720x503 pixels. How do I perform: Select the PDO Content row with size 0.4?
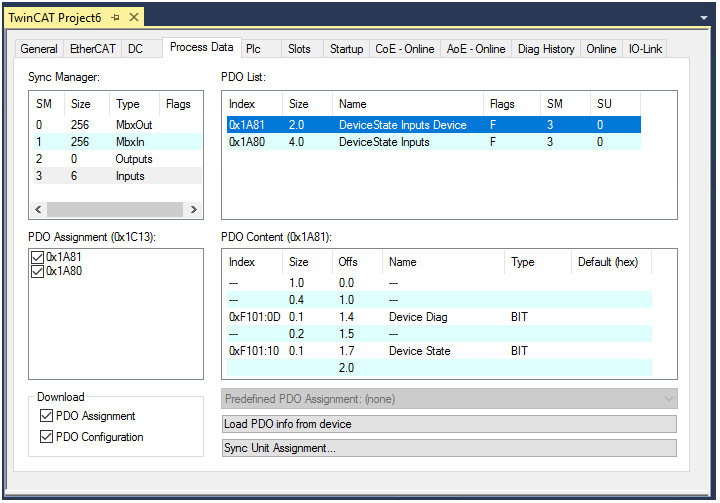click(x=439, y=300)
